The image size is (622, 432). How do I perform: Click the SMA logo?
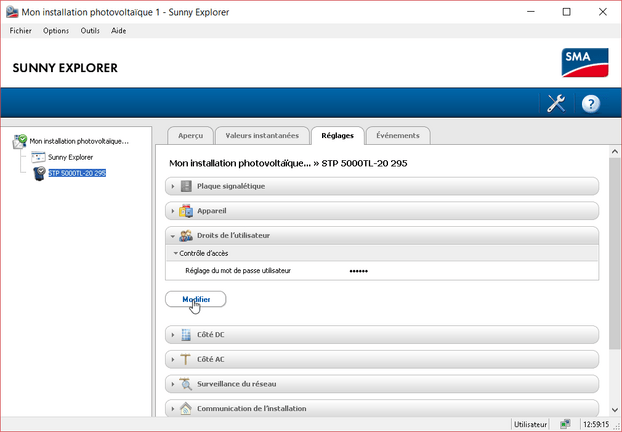coord(585,63)
